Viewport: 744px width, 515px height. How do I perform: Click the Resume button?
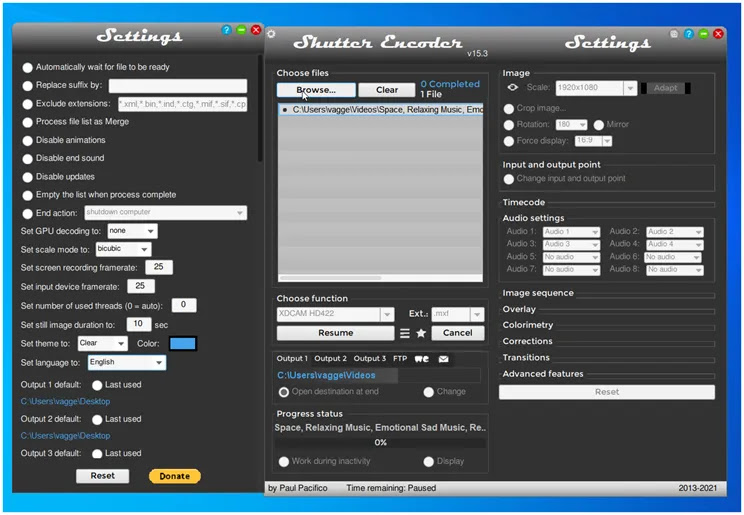pyautogui.click(x=335, y=333)
